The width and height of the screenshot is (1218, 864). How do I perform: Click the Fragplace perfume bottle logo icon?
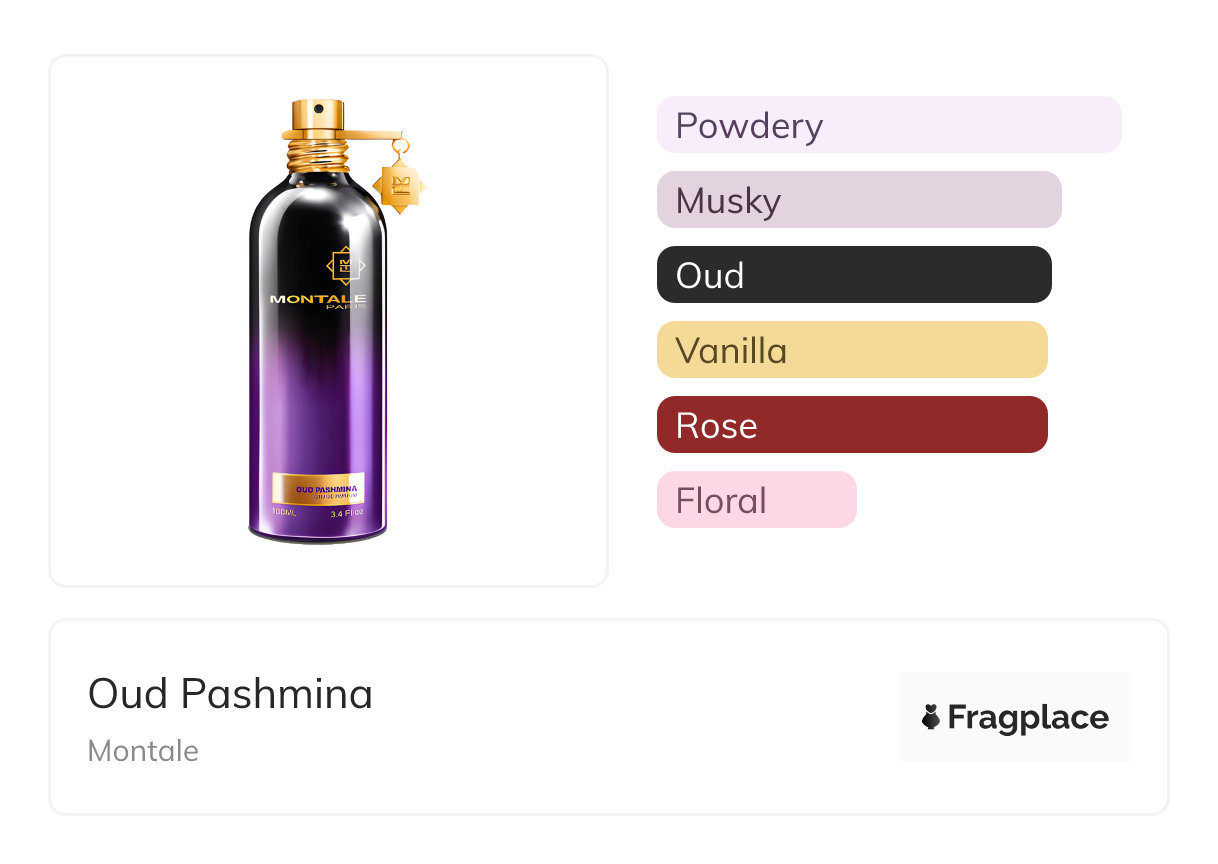[x=931, y=717]
